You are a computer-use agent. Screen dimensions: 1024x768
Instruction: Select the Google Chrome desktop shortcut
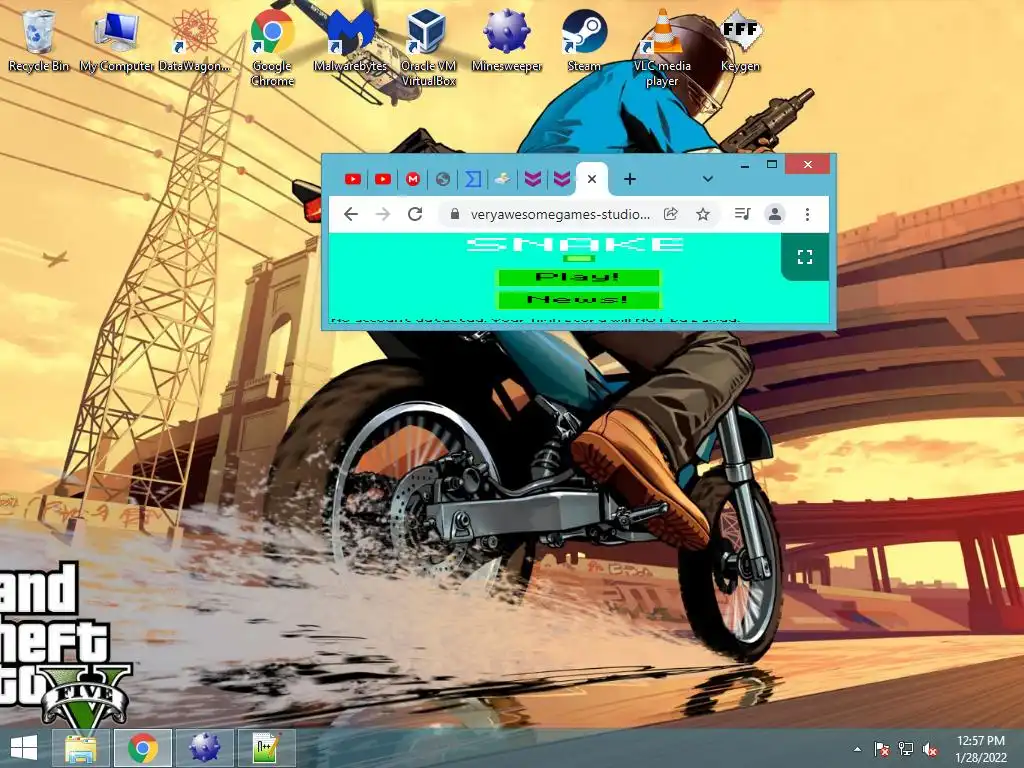point(272,47)
